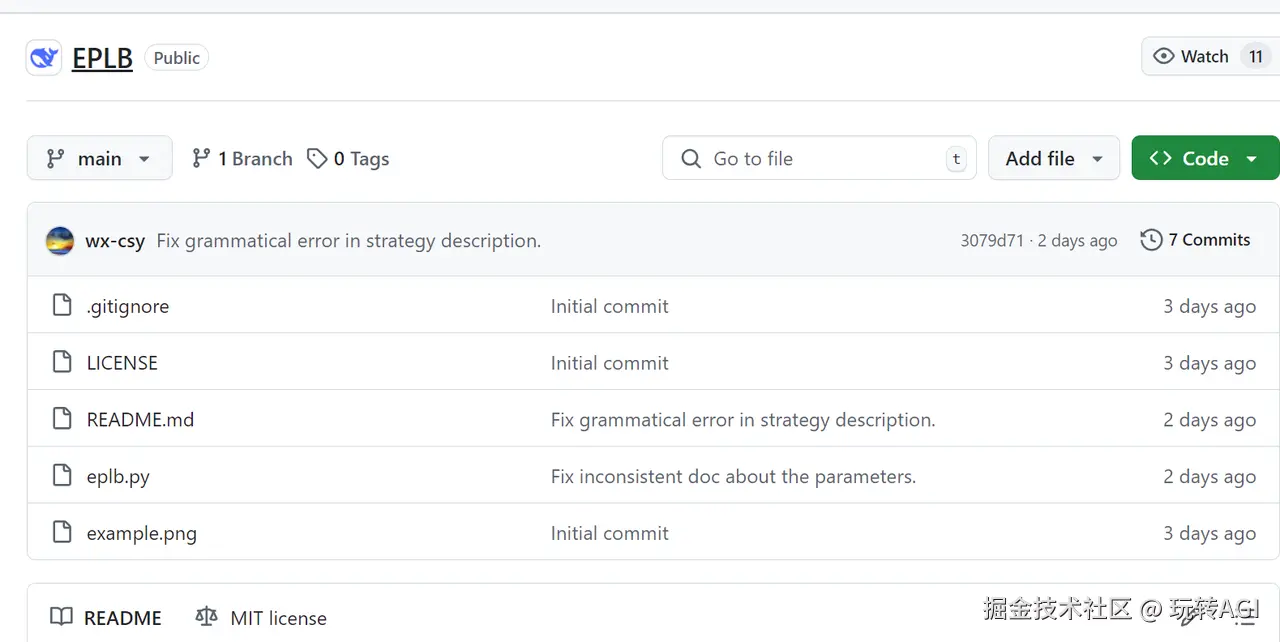Click the wx-csy user avatar

coord(60,241)
